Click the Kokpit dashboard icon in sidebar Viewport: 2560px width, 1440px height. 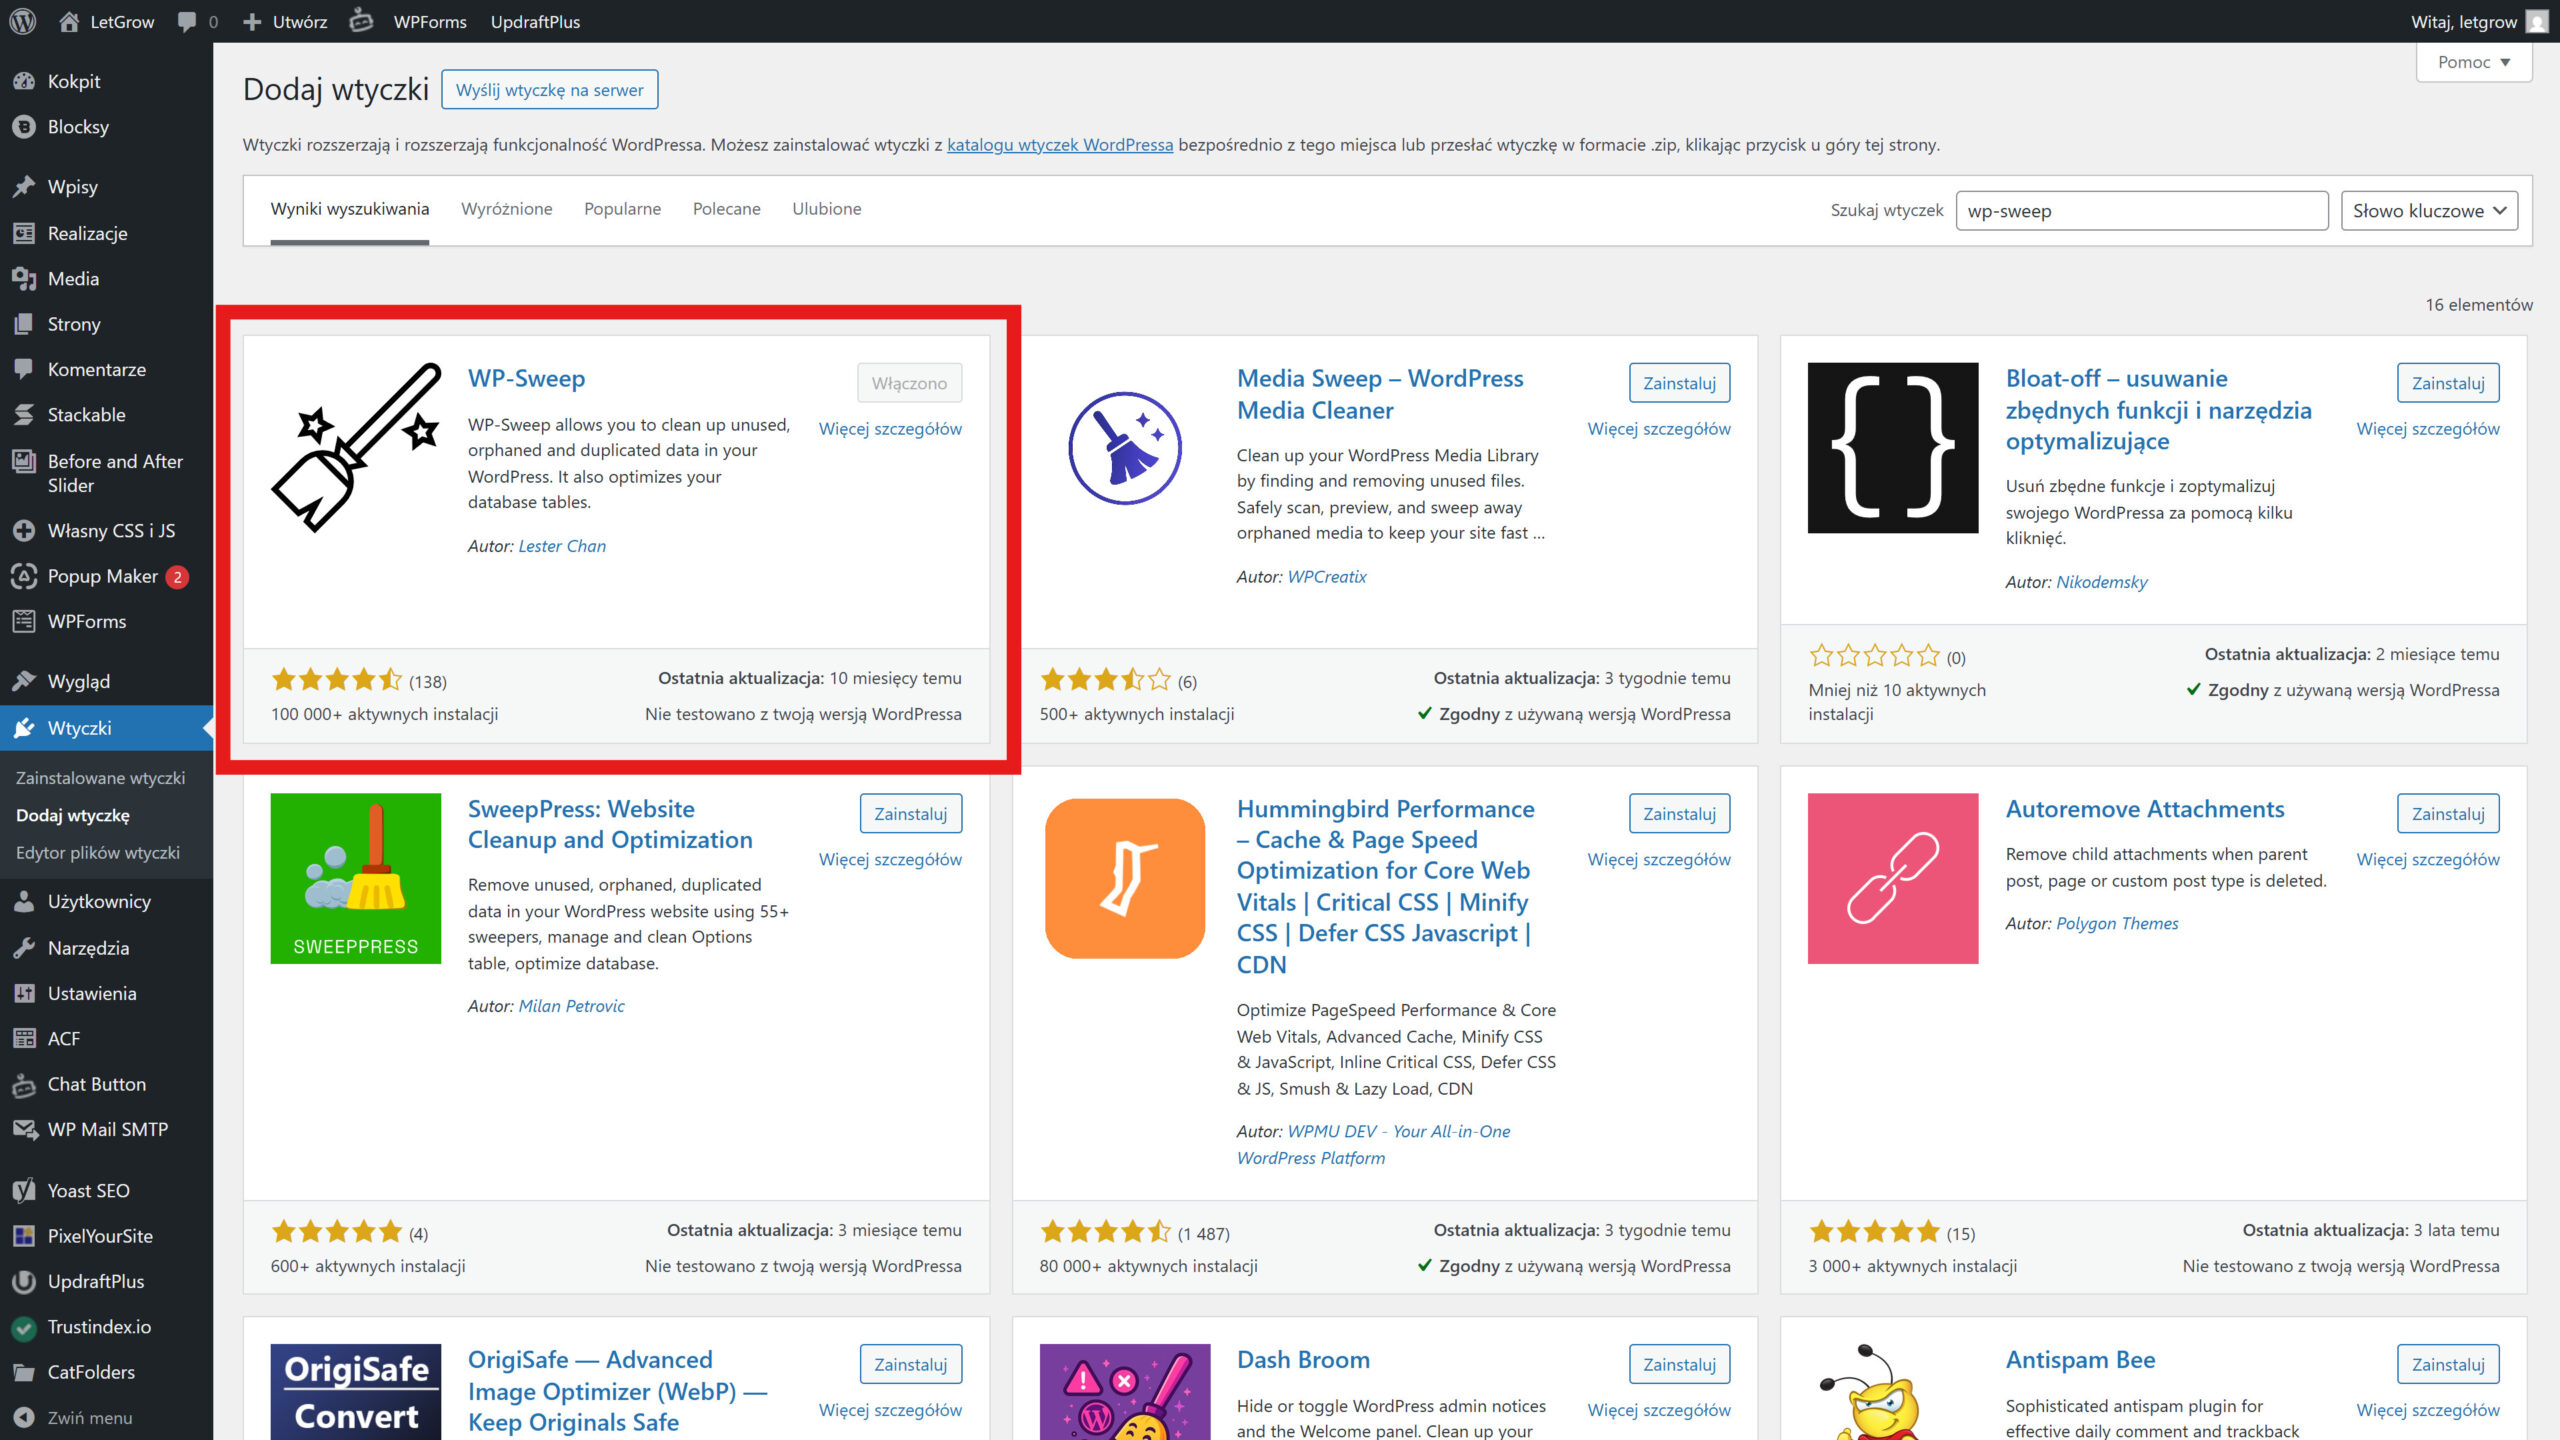click(x=24, y=81)
